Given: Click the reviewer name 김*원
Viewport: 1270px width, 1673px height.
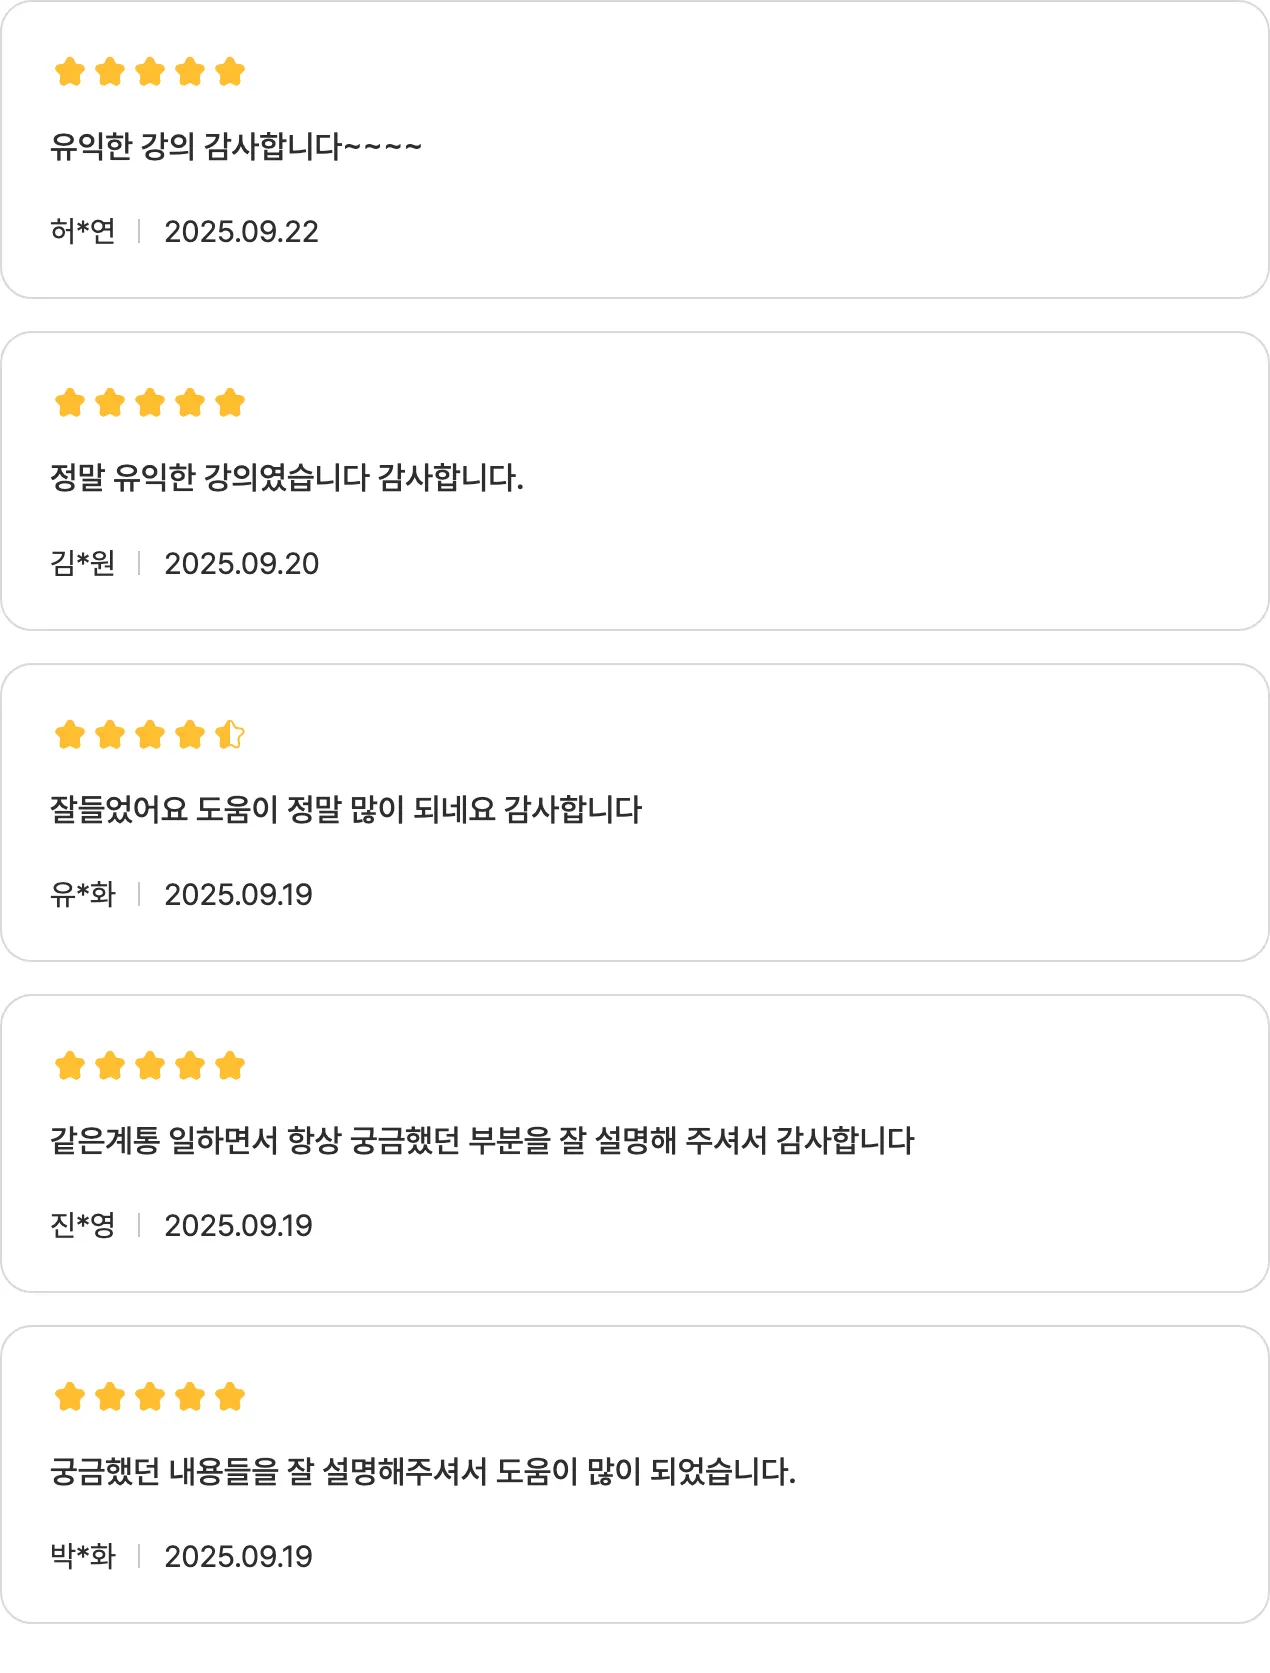Looking at the screenshot, I should point(83,564).
